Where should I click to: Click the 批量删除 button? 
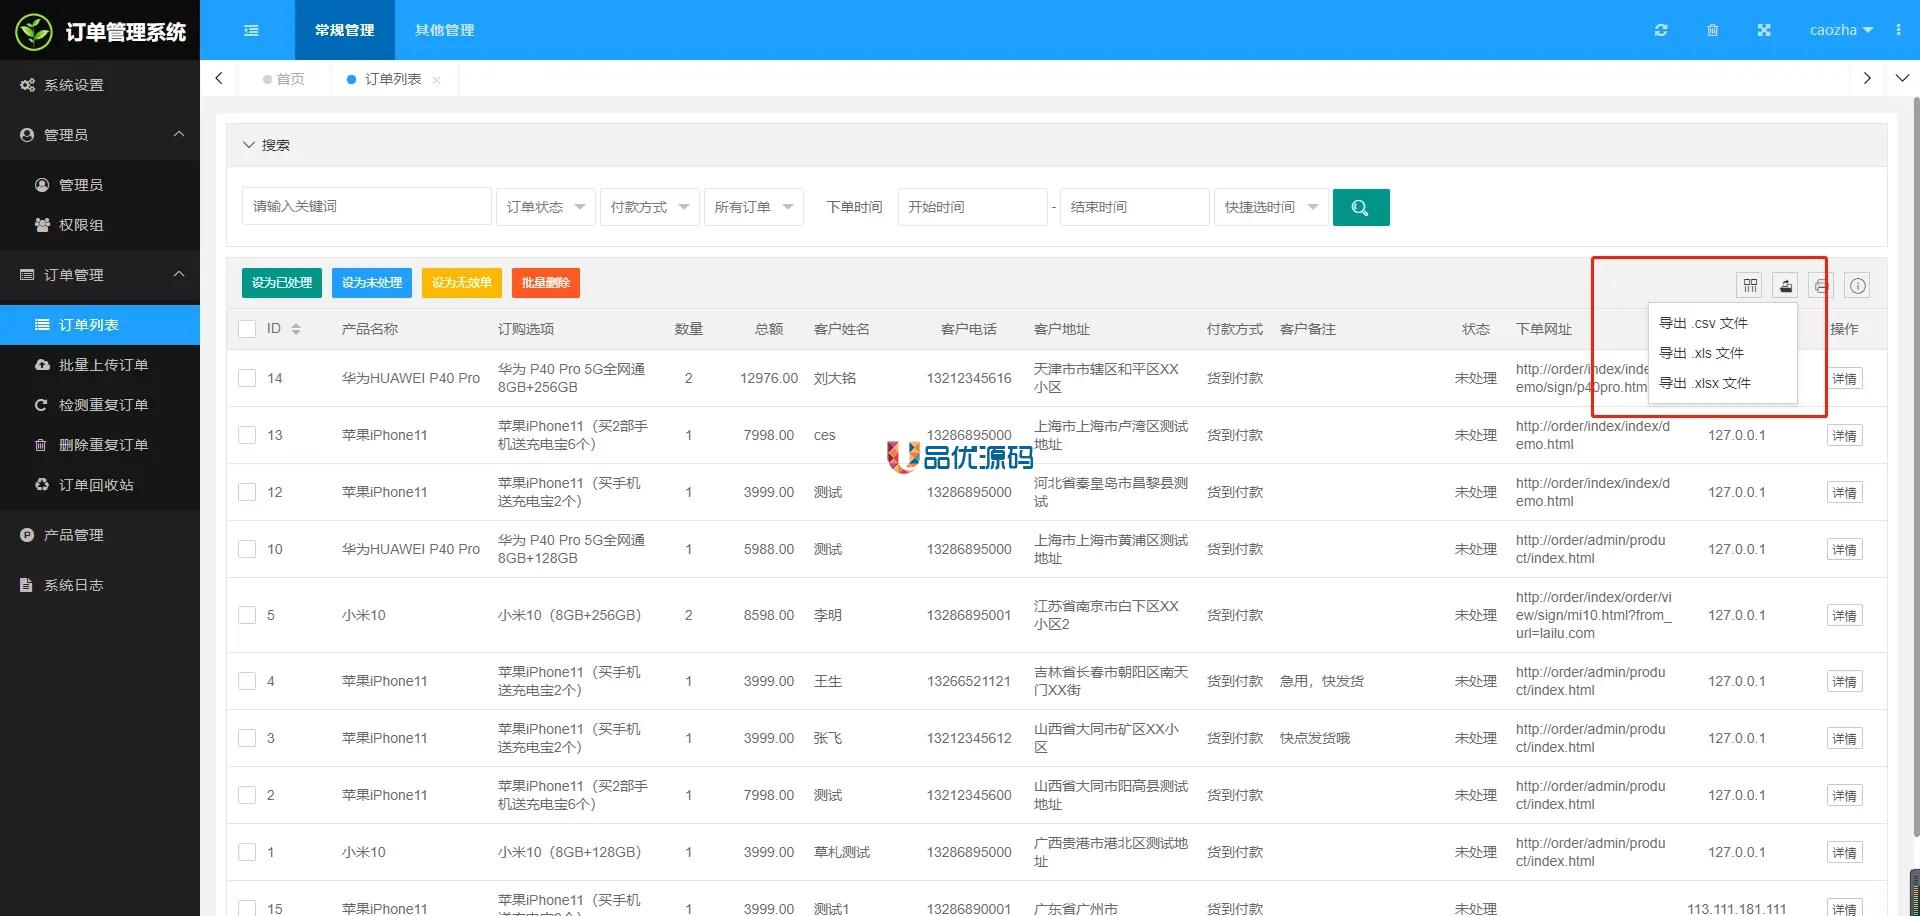[x=546, y=283]
